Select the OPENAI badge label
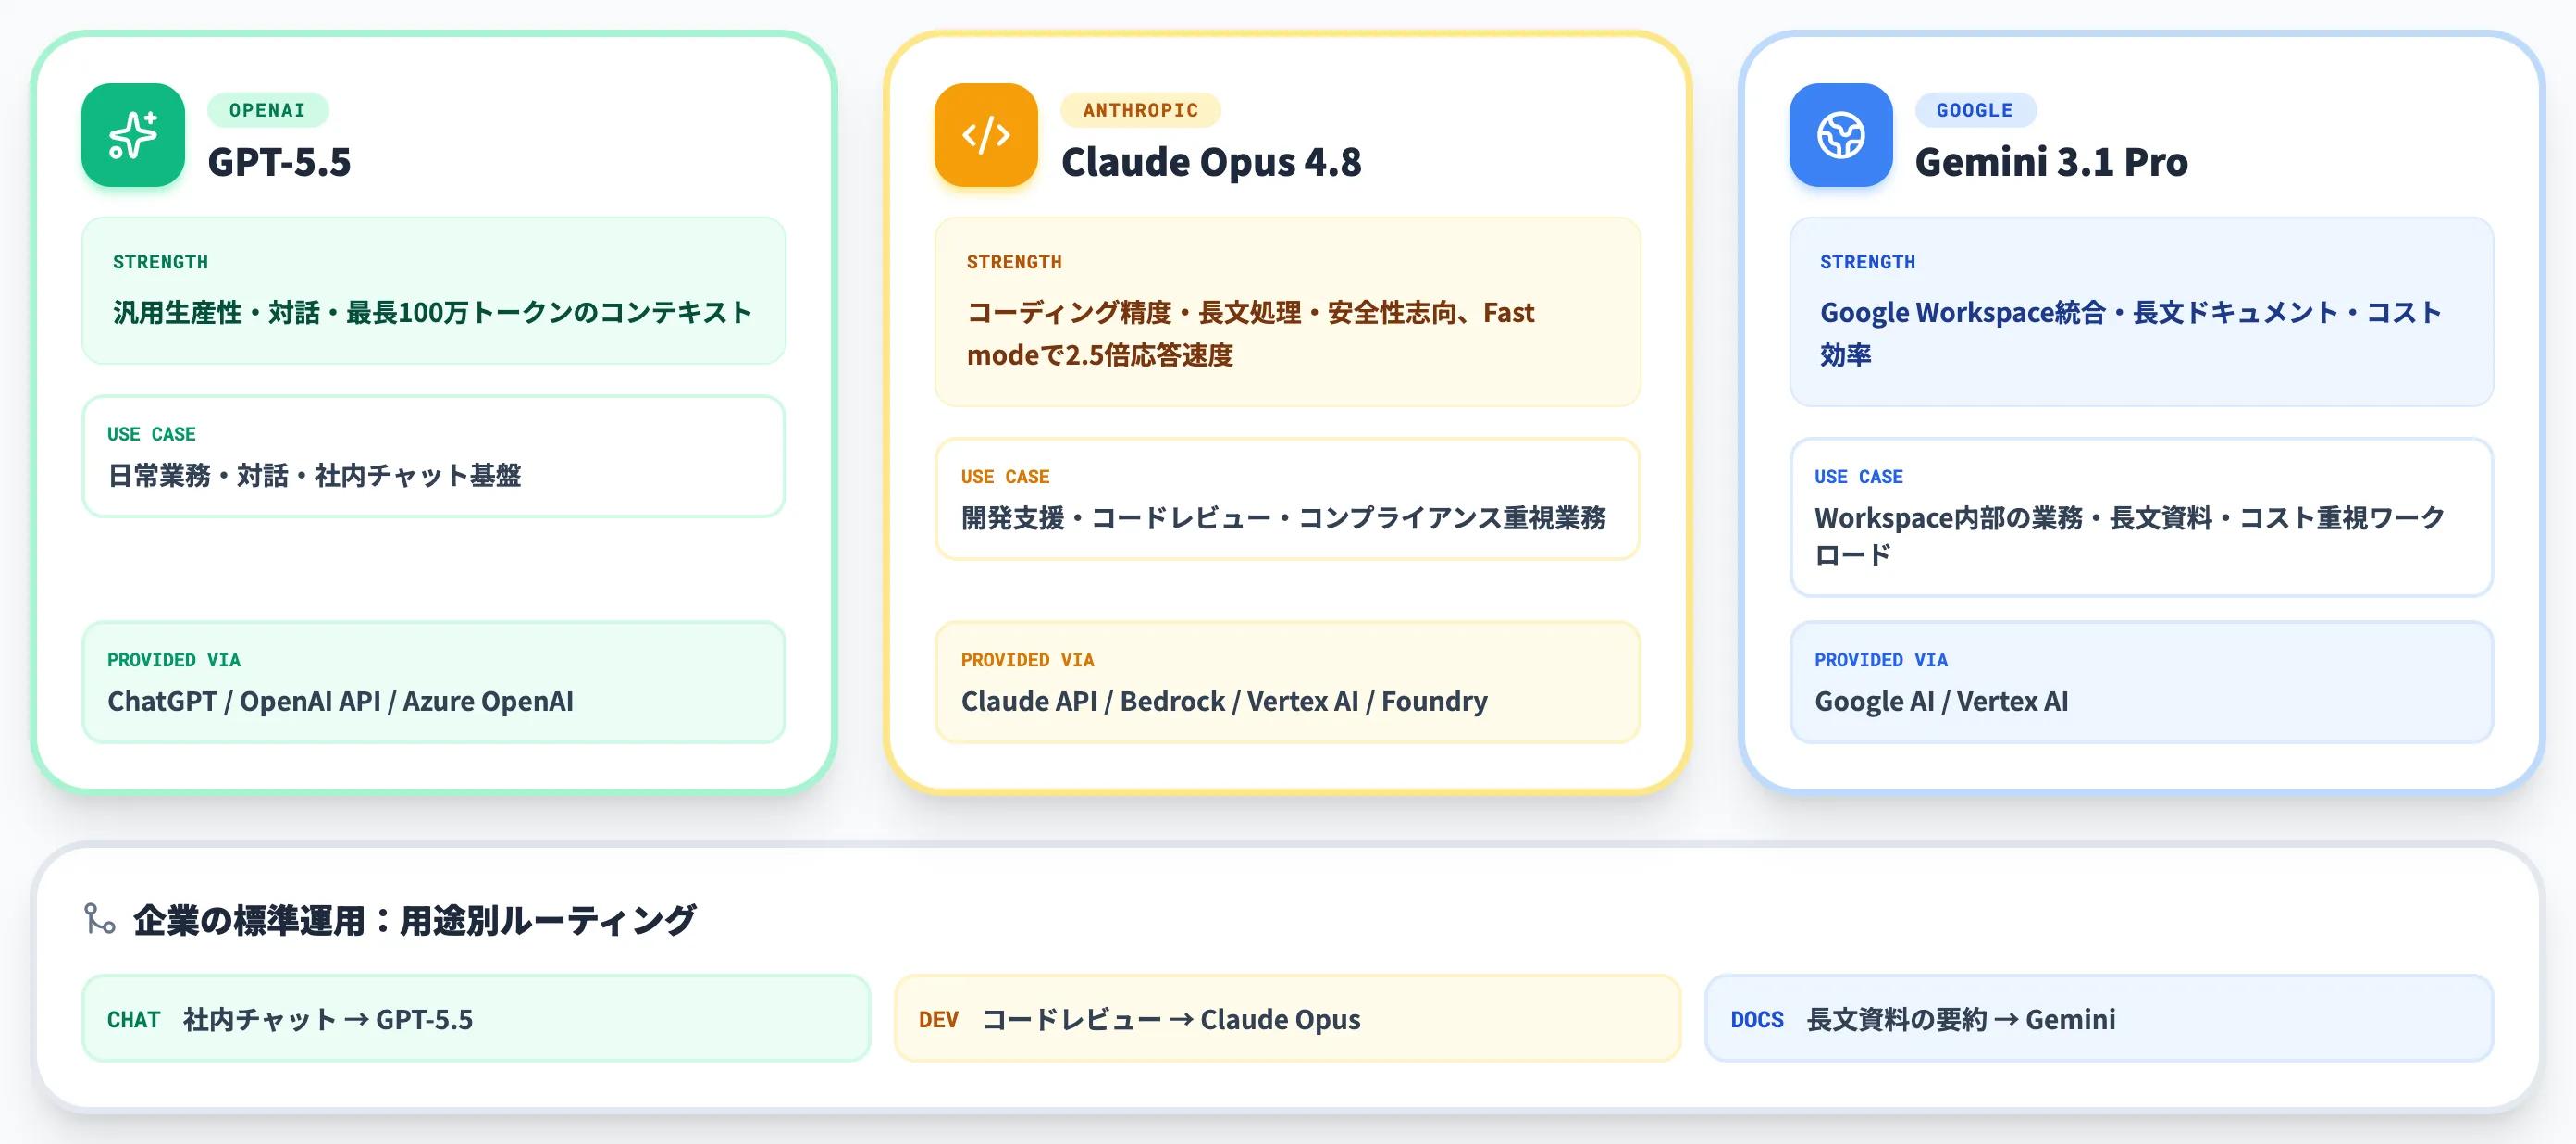 pyautogui.click(x=267, y=110)
